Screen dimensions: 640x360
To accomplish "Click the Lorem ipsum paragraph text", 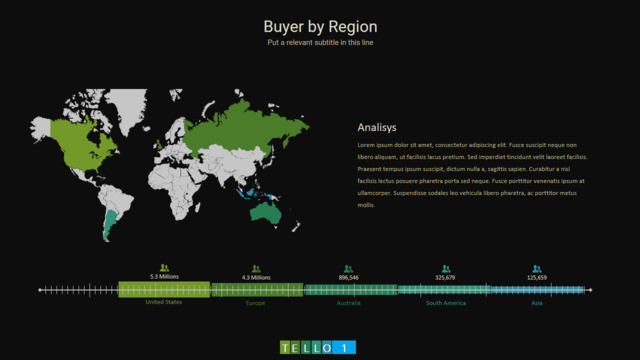I will point(472,175).
